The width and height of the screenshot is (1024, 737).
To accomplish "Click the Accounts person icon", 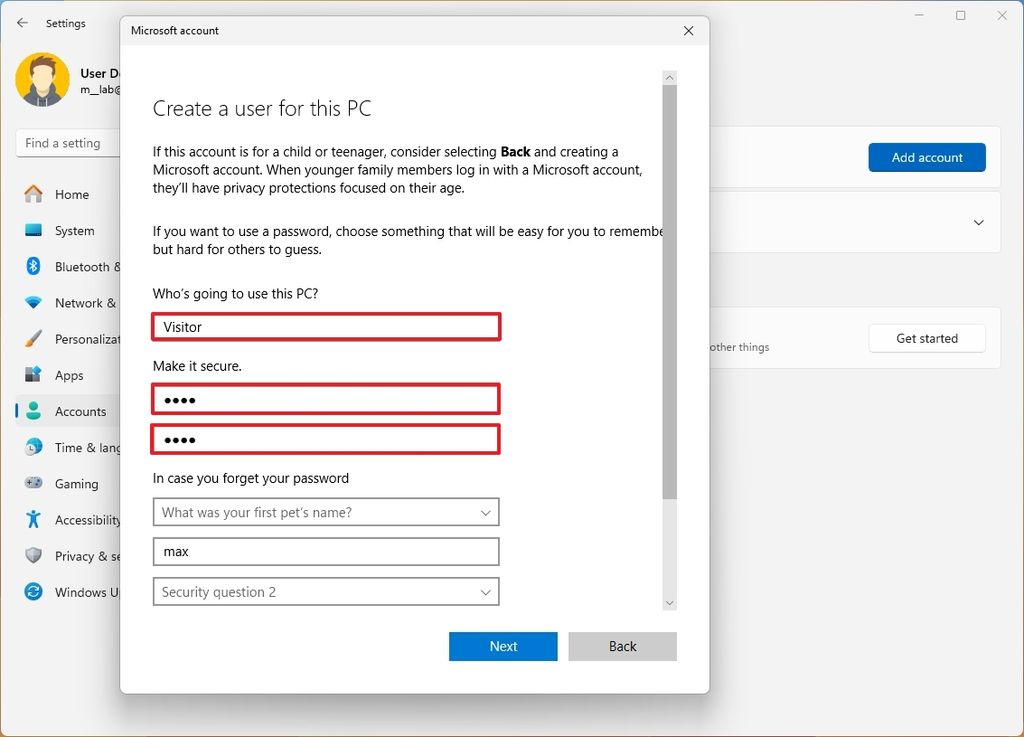I will pyautogui.click(x=33, y=411).
